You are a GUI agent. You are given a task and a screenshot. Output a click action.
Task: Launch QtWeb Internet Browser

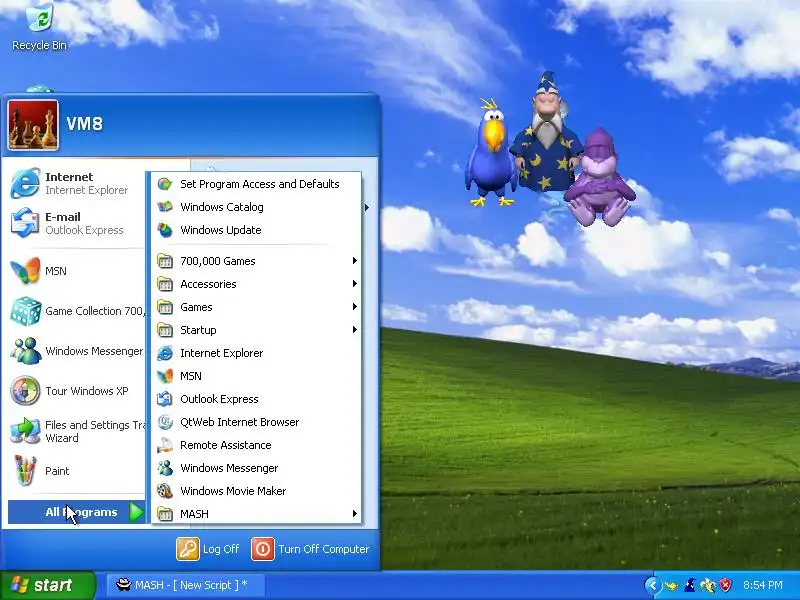pyautogui.click(x=257, y=422)
